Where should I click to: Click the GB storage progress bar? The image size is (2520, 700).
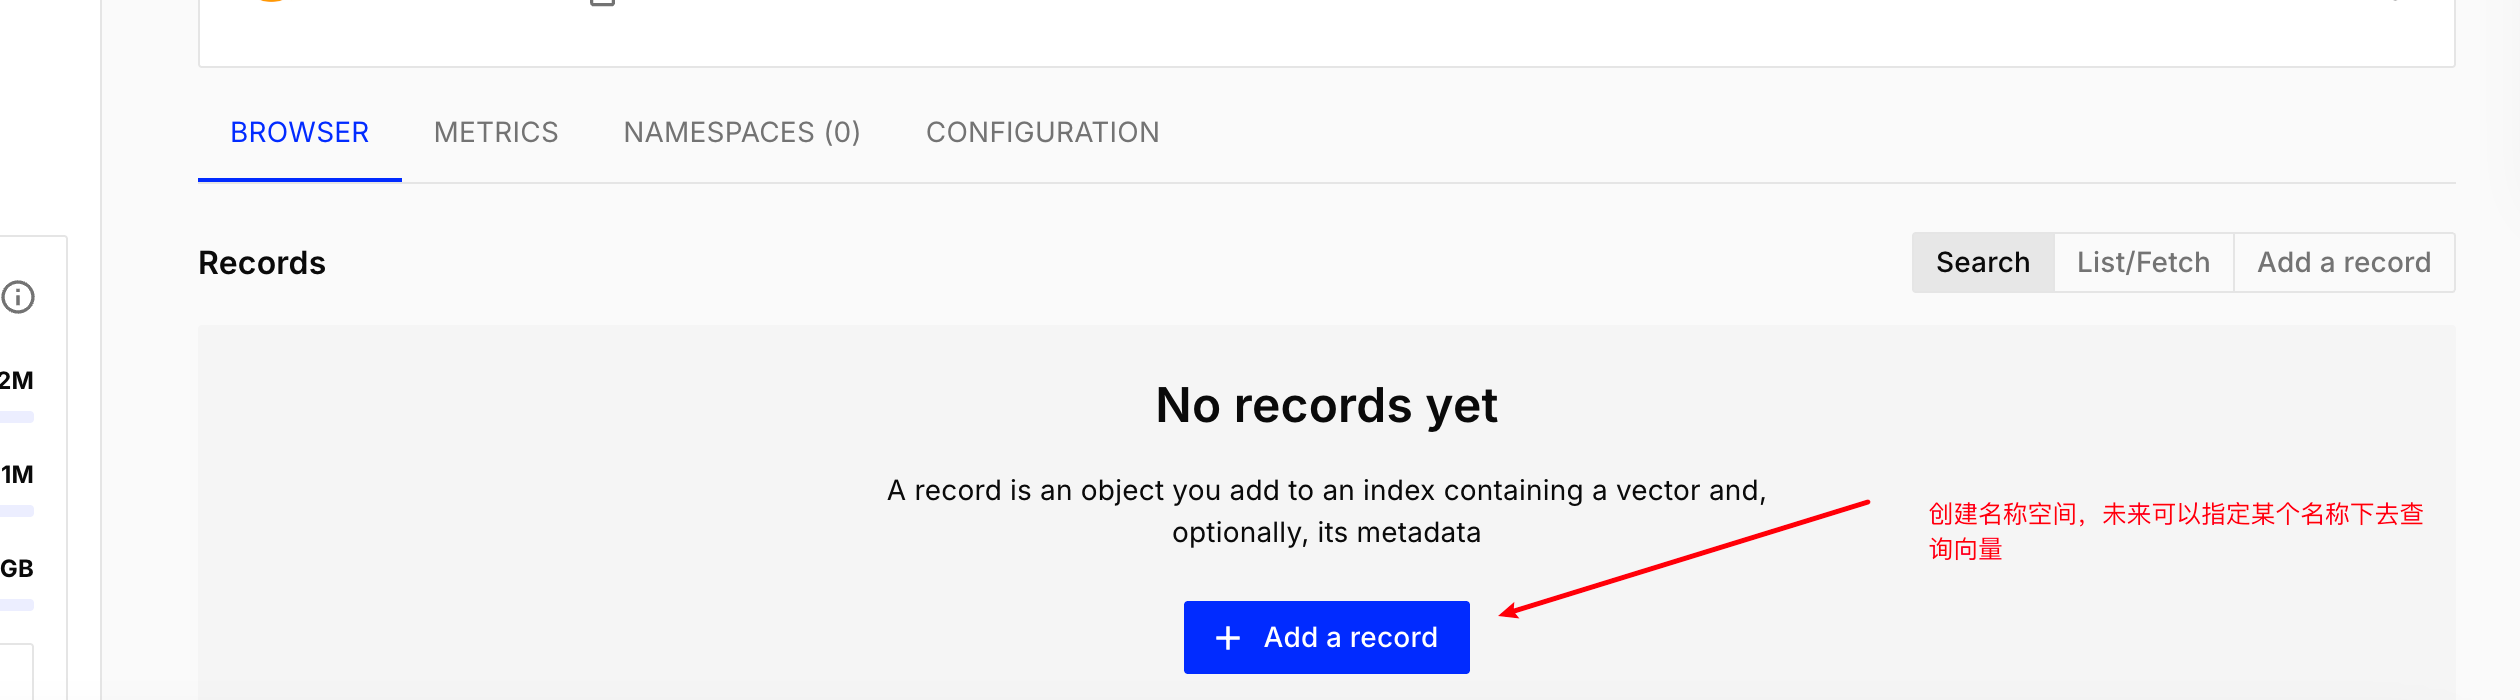(x=17, y=605)
